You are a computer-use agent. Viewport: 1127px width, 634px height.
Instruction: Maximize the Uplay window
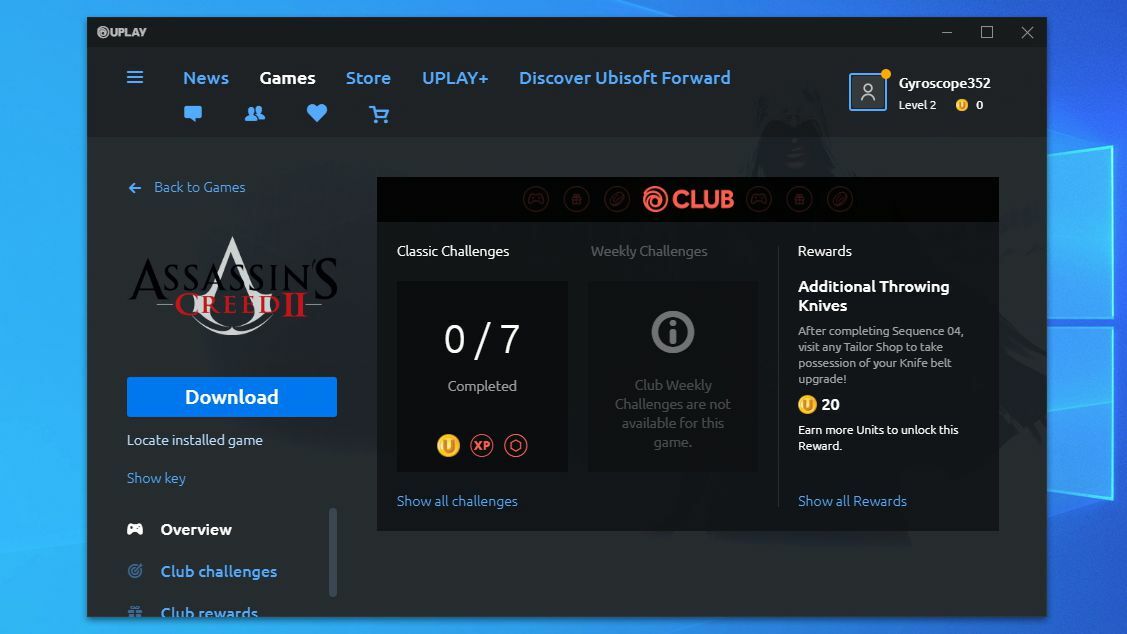[x=987, y=32]
